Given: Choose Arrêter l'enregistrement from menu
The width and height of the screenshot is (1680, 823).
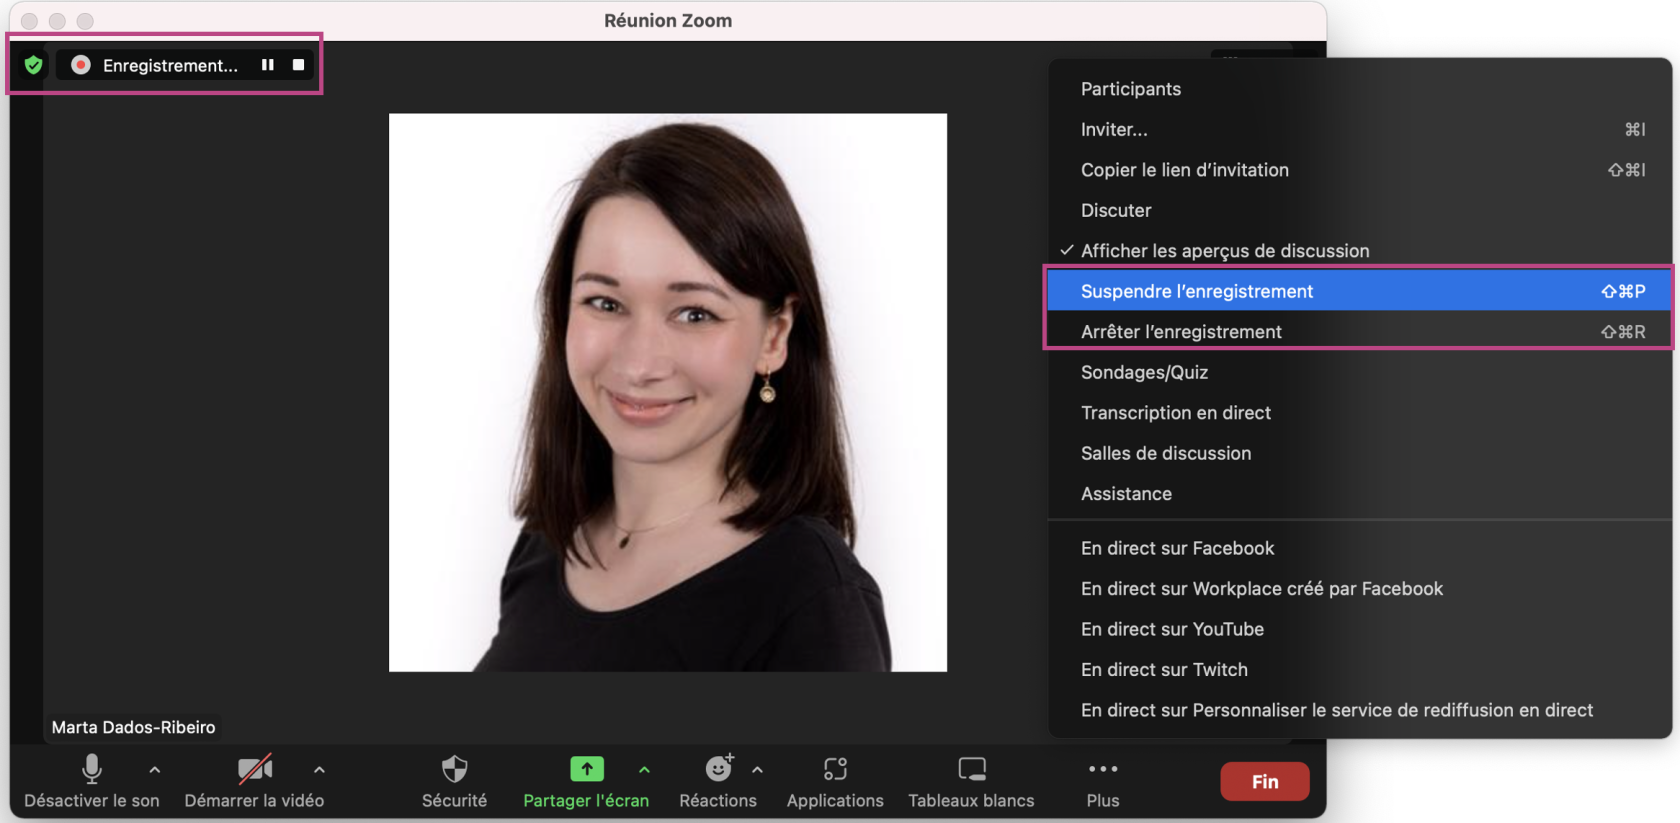Looking at the screenshot, I should click(x=1181, y=332).
